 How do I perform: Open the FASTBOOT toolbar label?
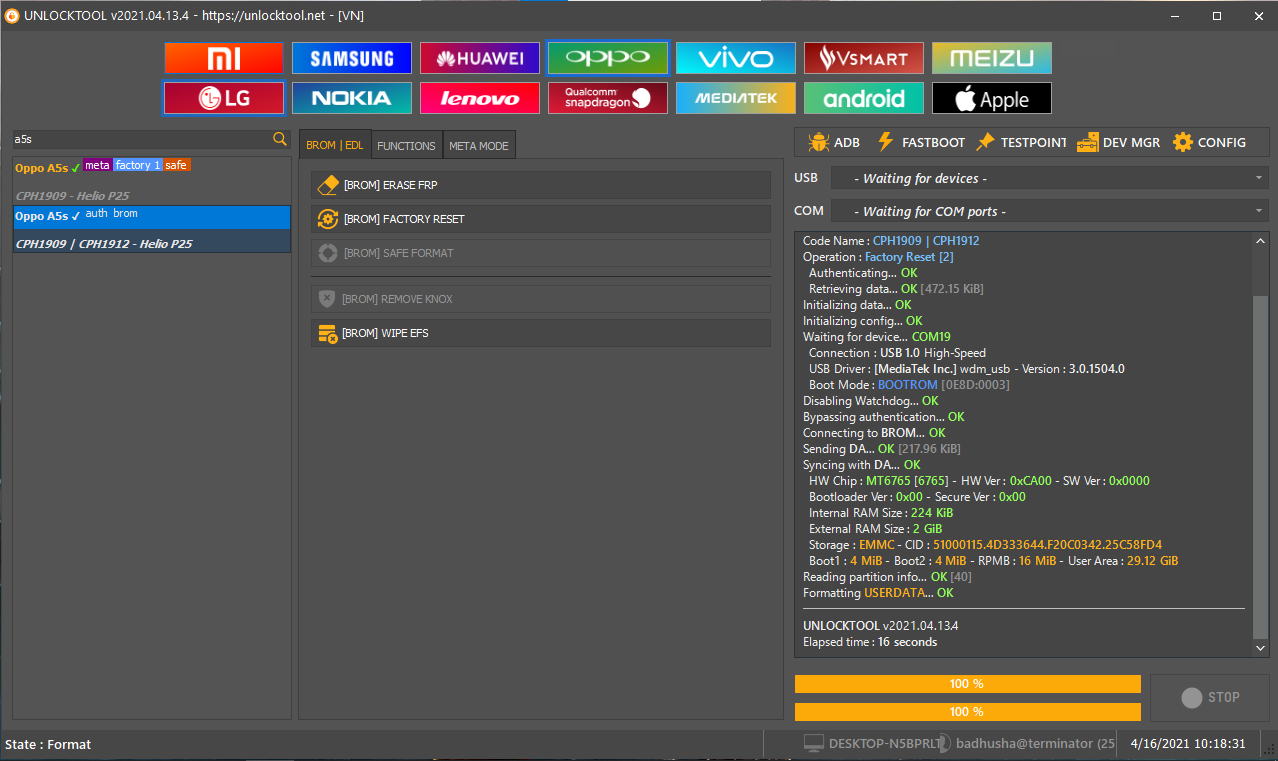(934, 143)
